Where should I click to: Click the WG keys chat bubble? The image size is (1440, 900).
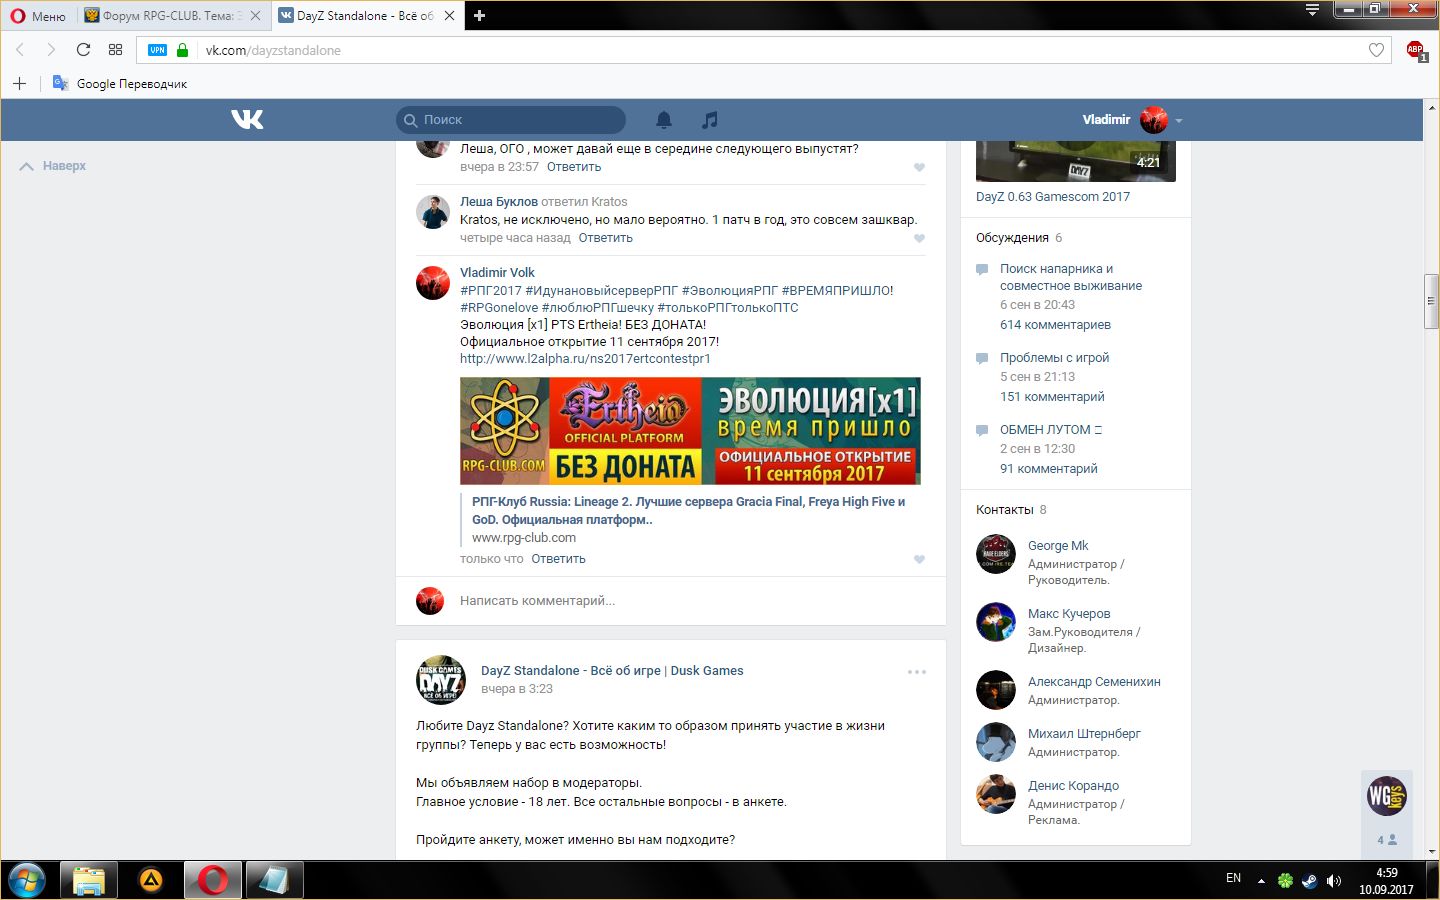click(1387, 796)
